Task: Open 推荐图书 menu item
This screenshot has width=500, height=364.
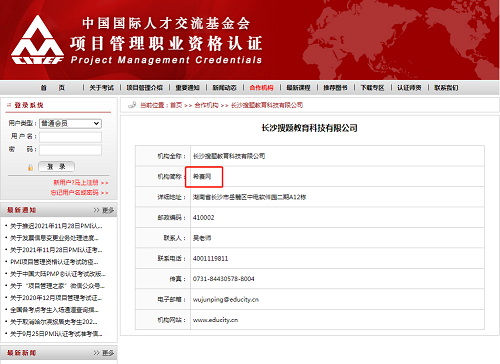Action: (x=335, y=88)
